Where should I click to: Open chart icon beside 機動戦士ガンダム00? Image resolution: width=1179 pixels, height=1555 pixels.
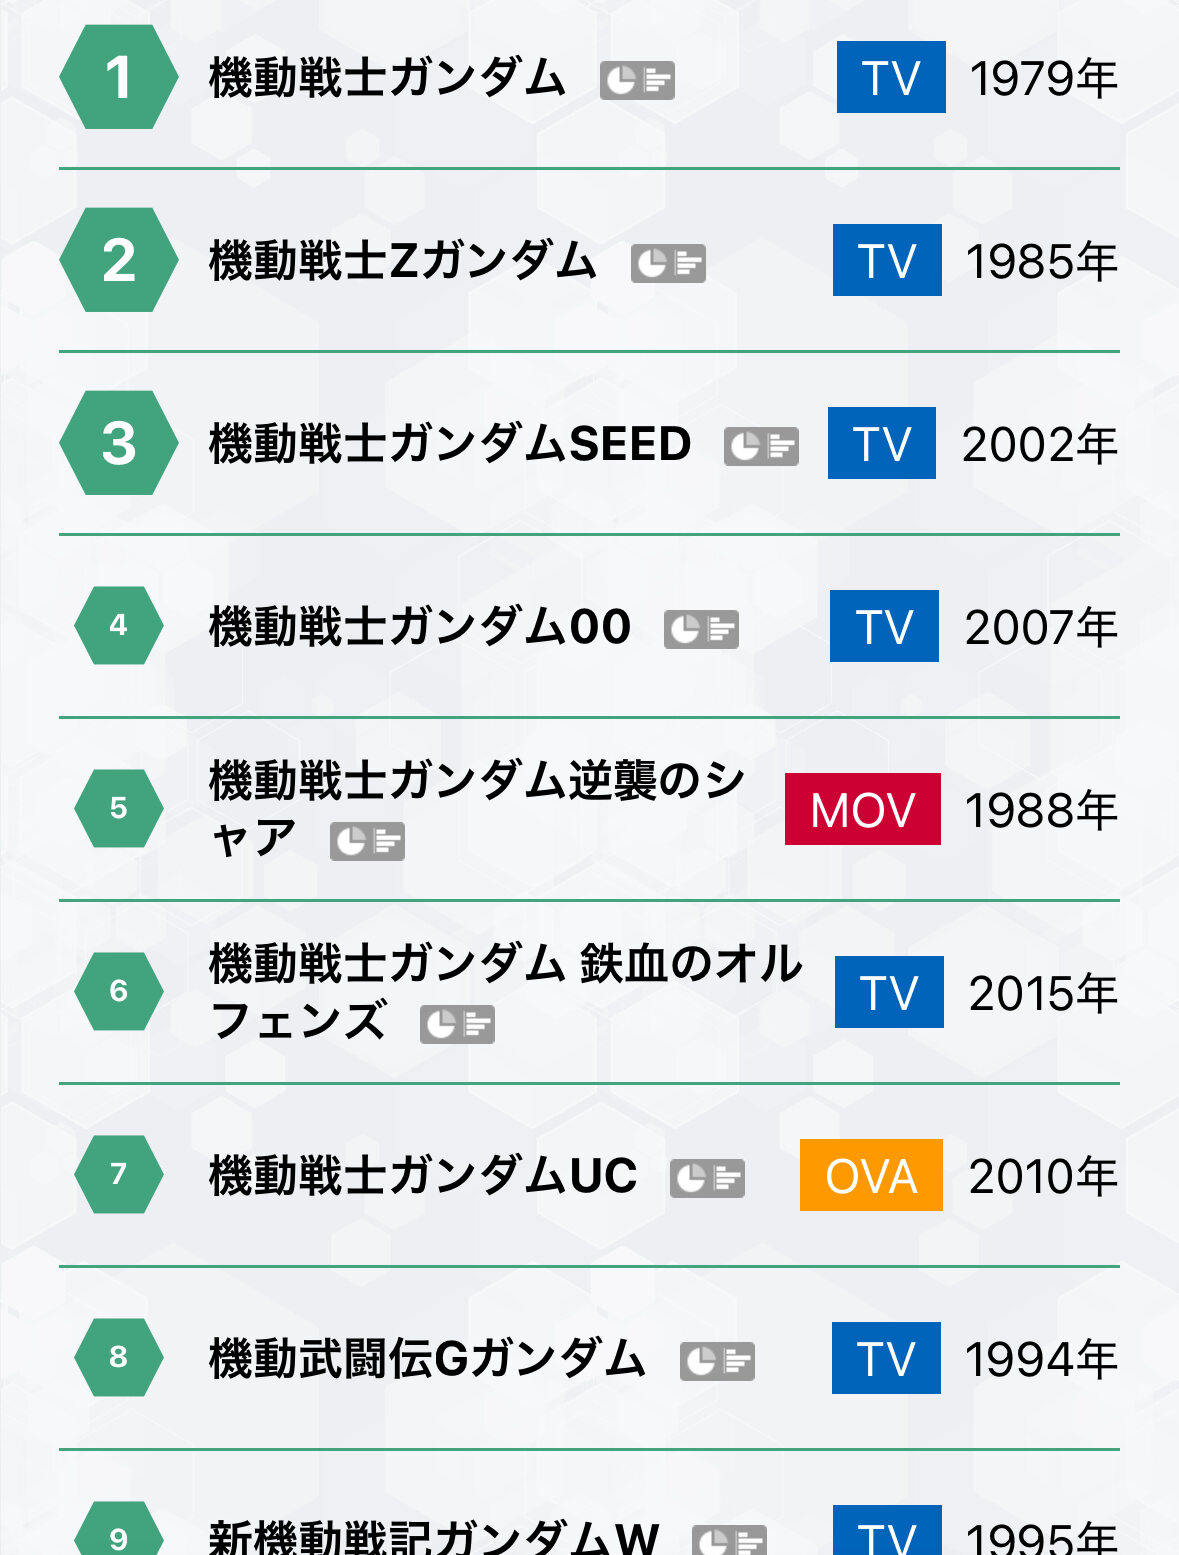pyautogui.click(x=701, y=630)
